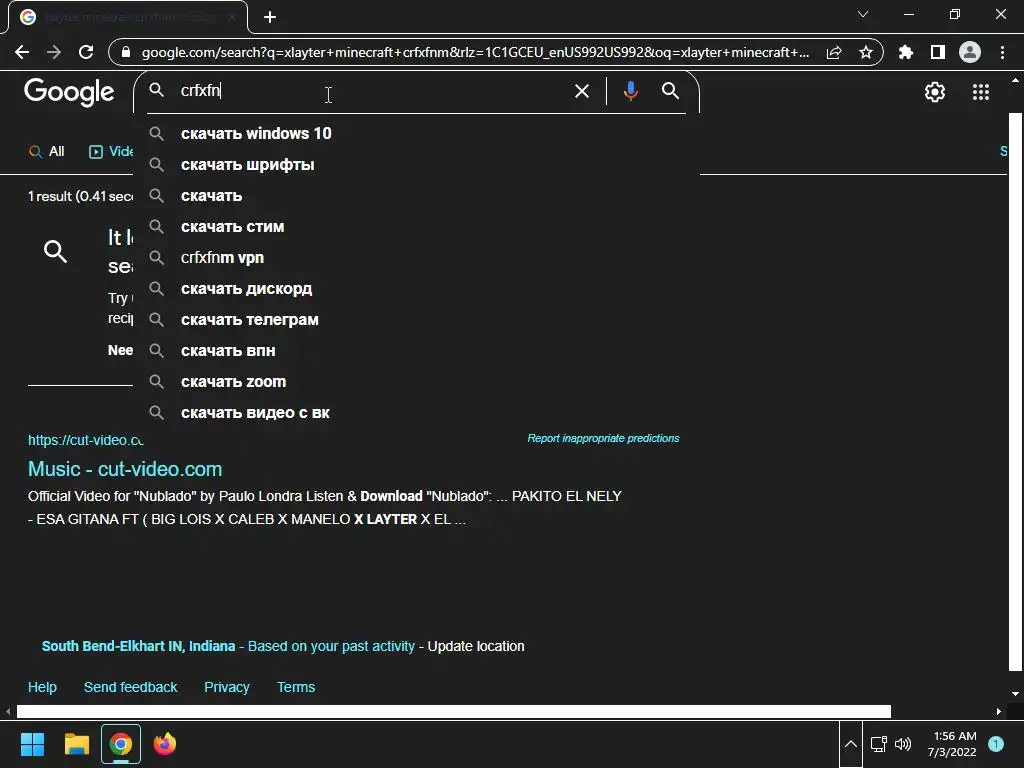Open Windows Start menu
This screenshot has height=768, width=1024.
tap(32, 744)
